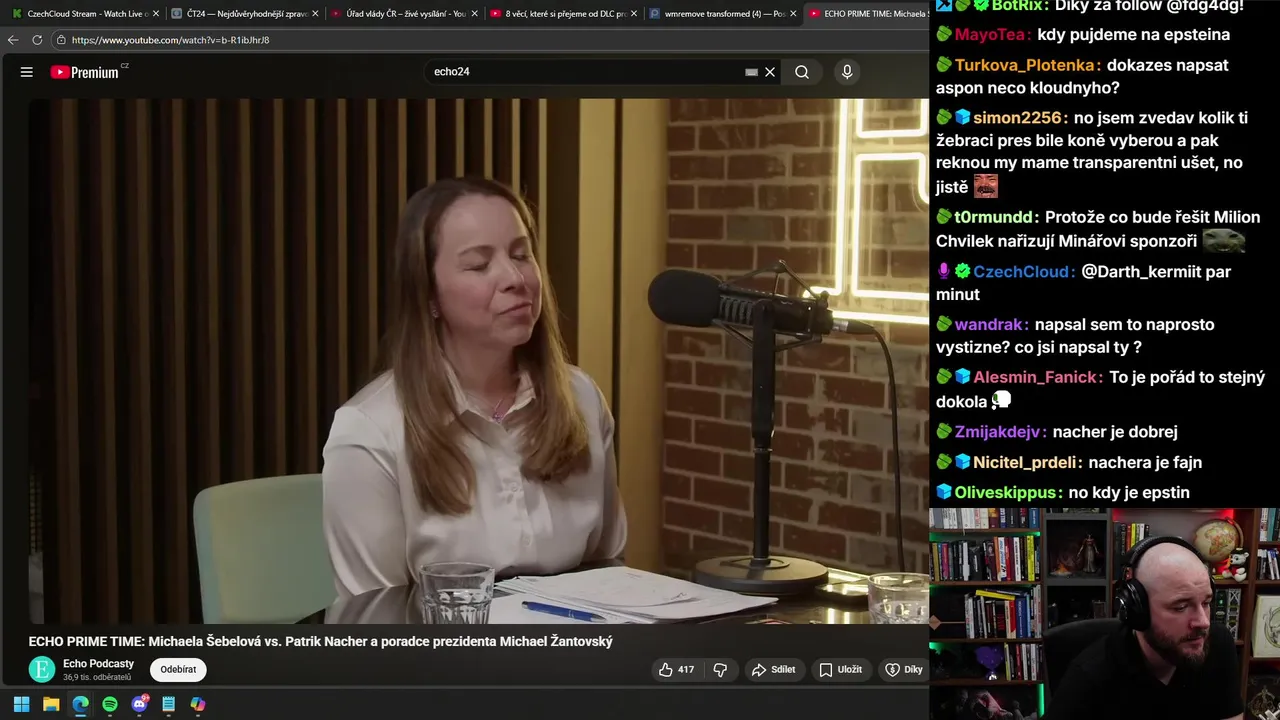Click chat username simon2256
Viewport: 1280px width, 720px height.
click(x=1017, y=117)
